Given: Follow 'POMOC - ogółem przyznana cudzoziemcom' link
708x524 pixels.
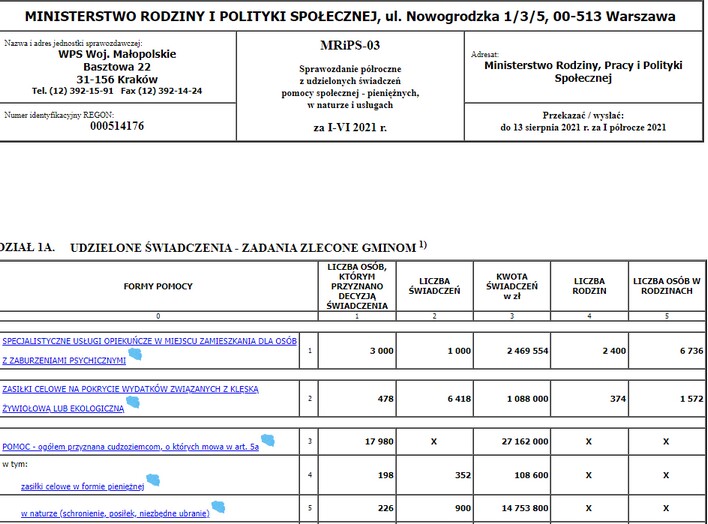Looking at the screenshot, I should pos(130,445).
